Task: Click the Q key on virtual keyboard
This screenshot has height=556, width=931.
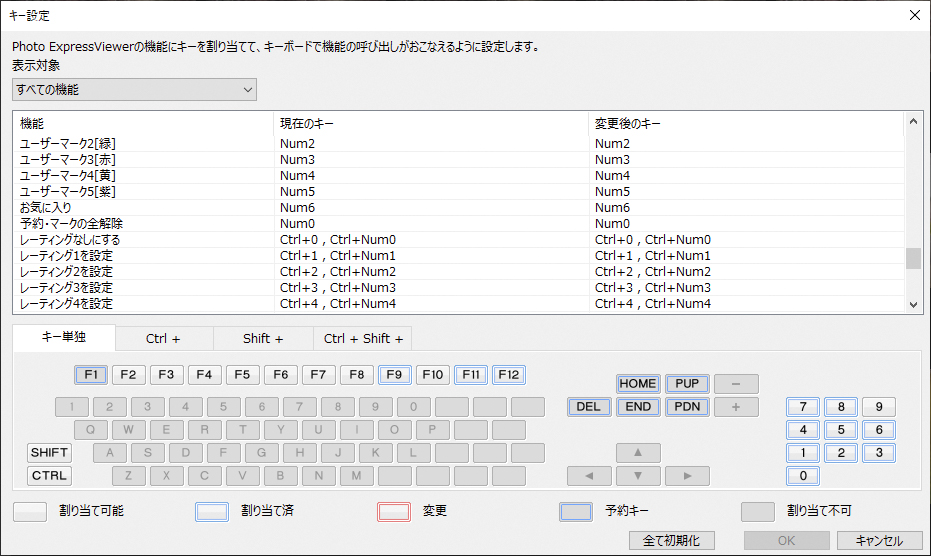Action: 91,429
